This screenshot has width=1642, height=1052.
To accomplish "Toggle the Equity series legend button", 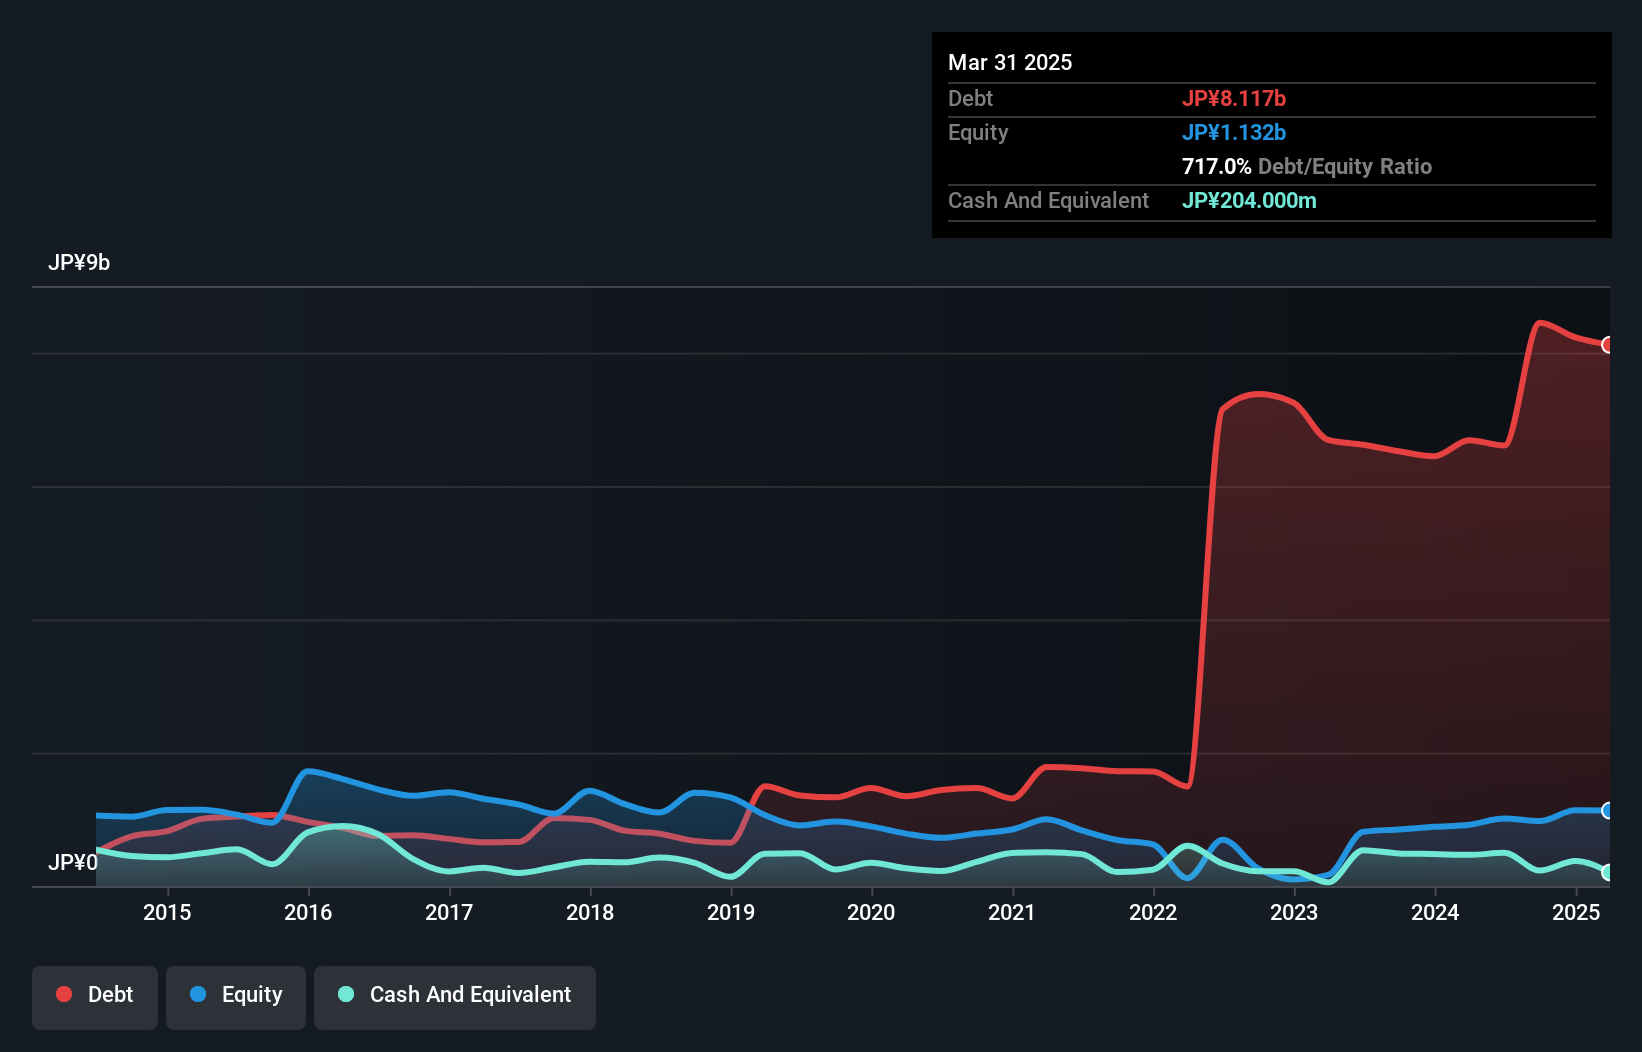I will (236, 997).
